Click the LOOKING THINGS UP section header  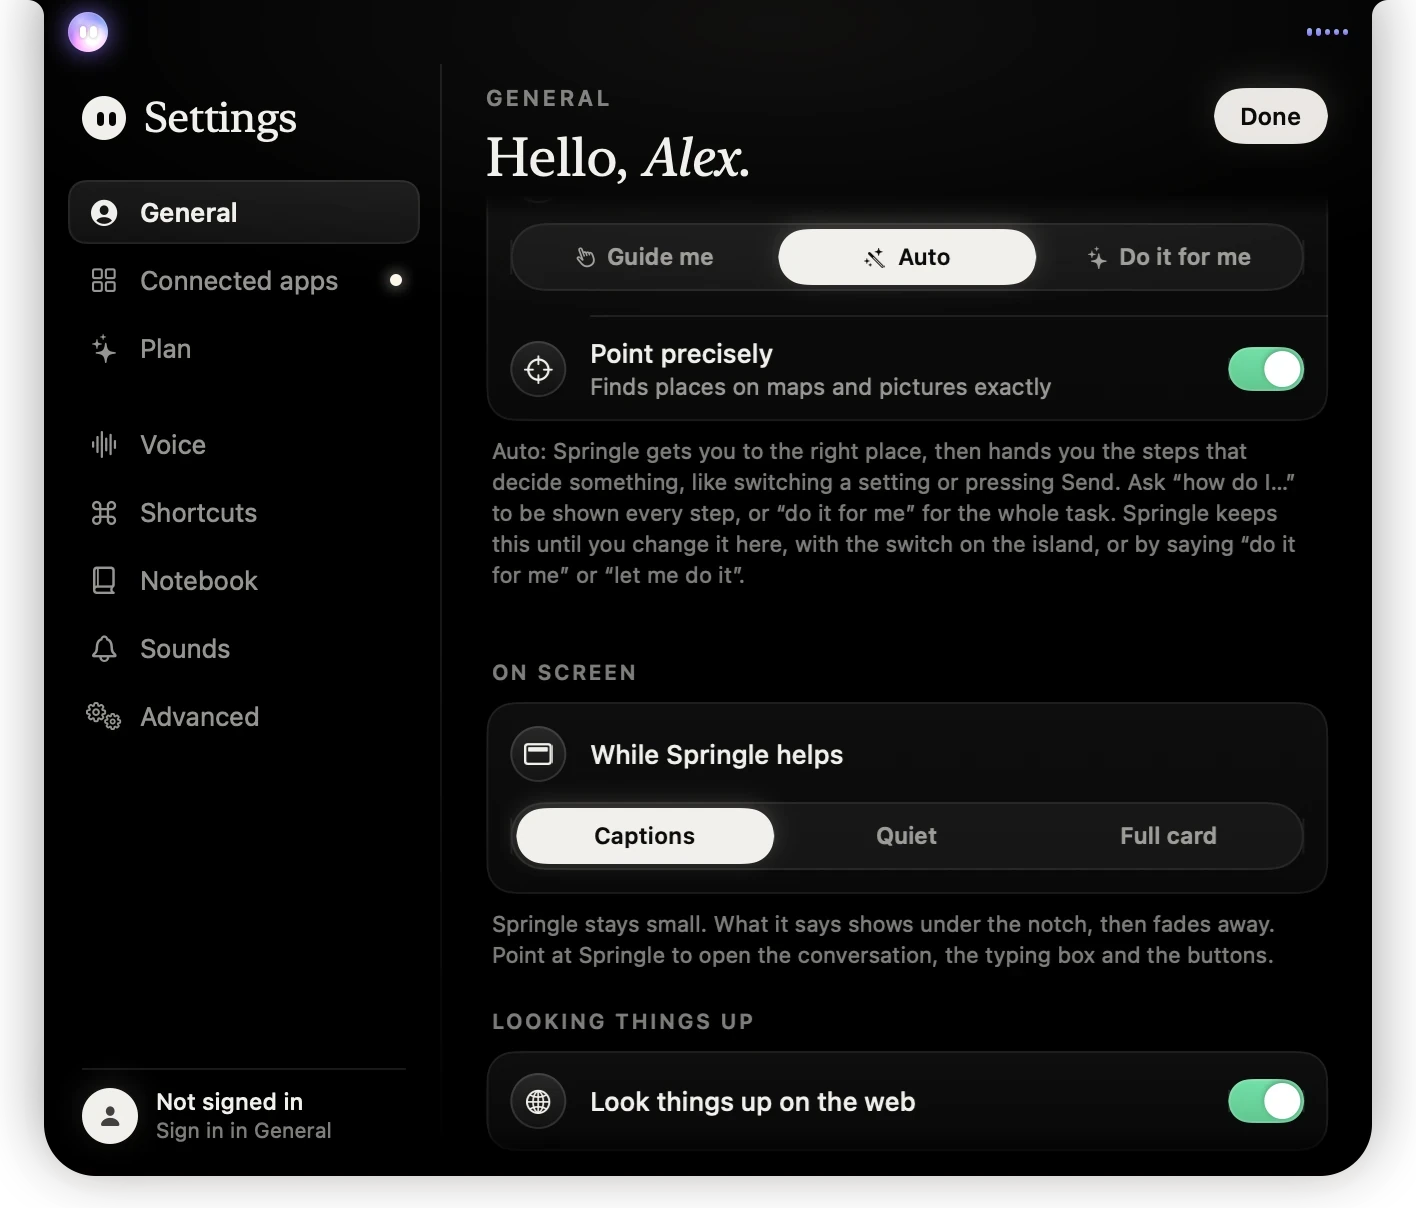coord(622,1022)
